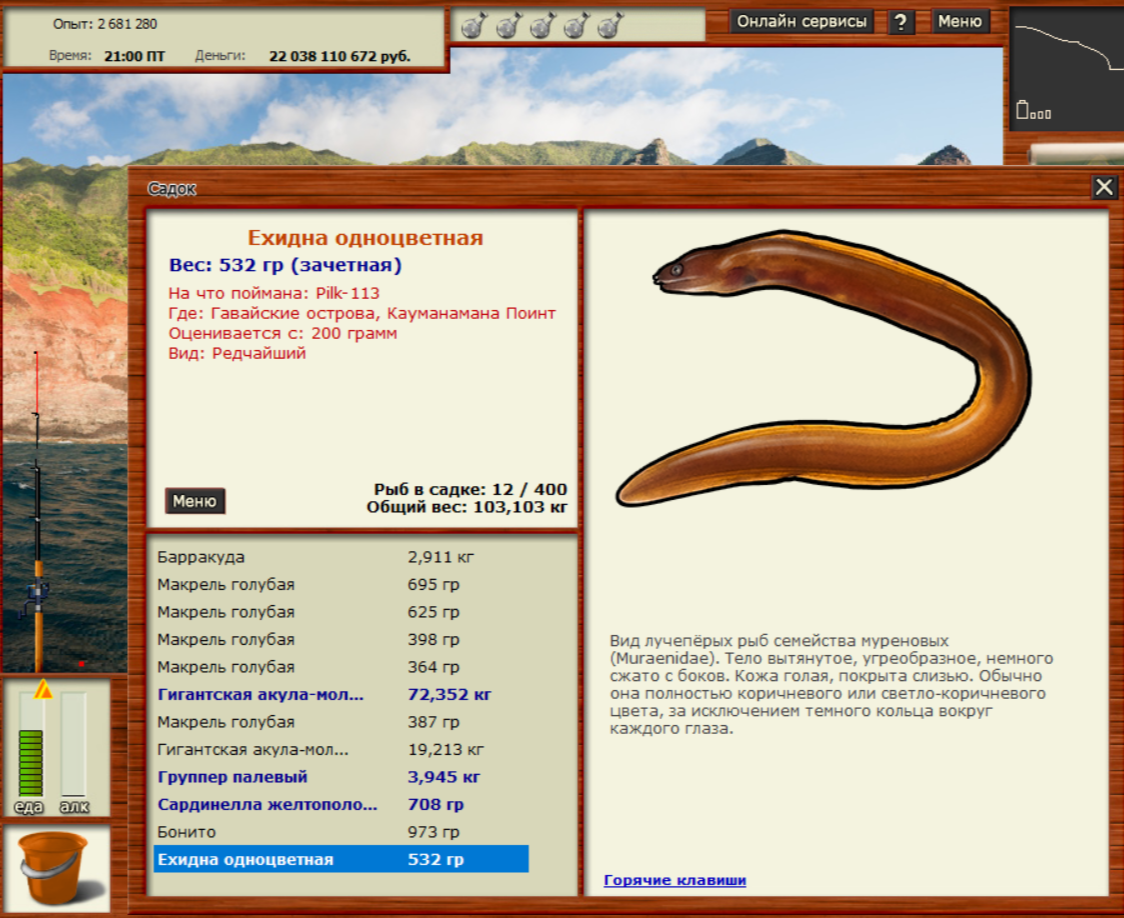
Task: Open Онлайн сервисы menu
Action: click(x=801, y=21)
